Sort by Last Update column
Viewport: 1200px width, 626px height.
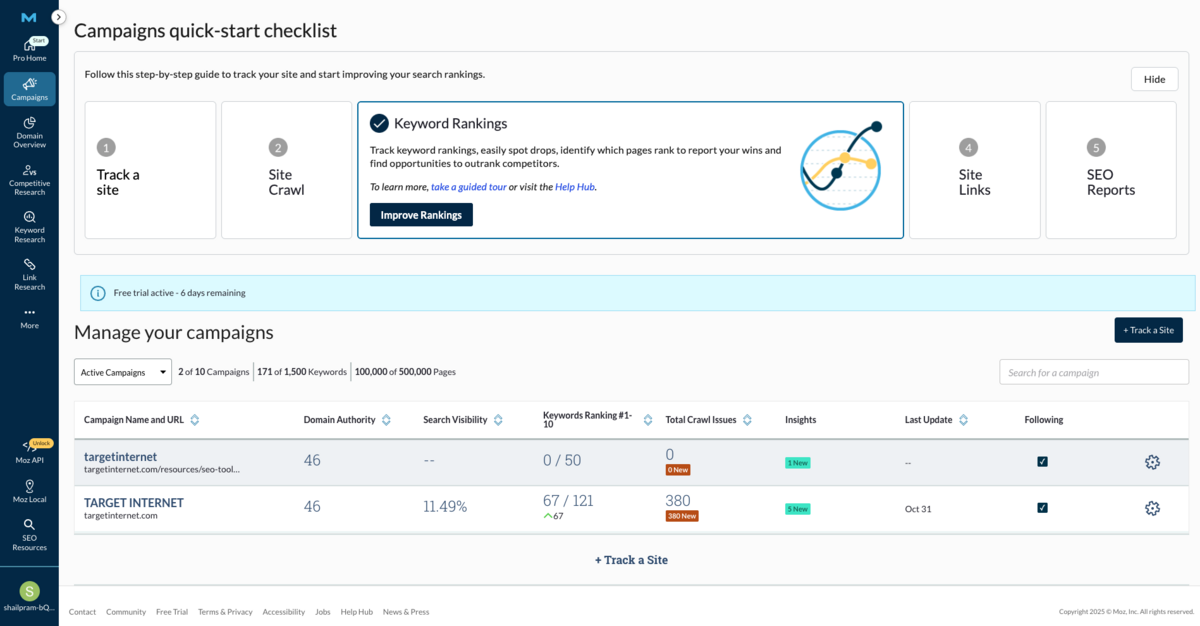pyautogui.click(x=963, y=420)
